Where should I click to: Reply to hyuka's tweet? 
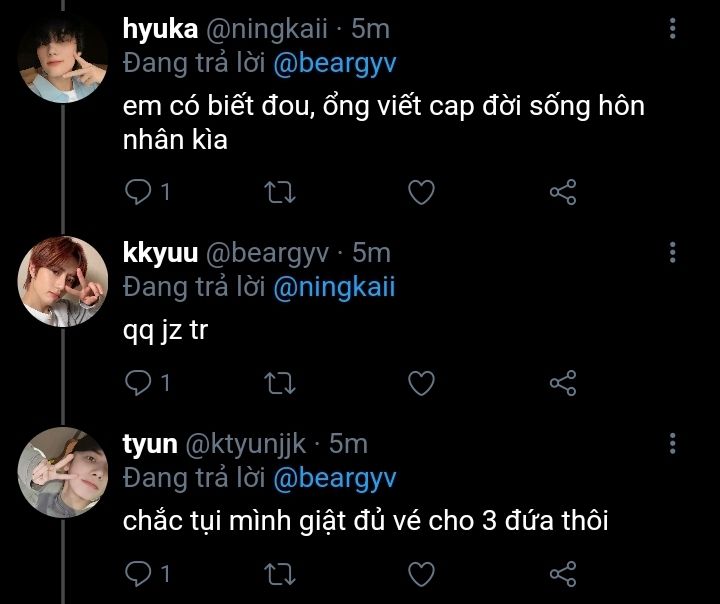click(x=137, y=192)
